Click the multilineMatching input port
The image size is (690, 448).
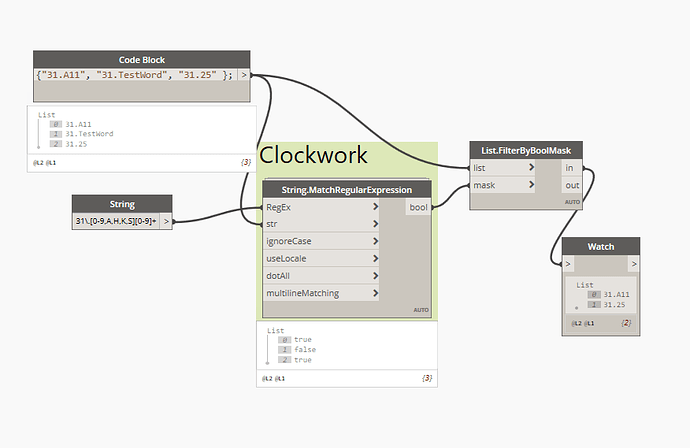(x=321, y=293)
